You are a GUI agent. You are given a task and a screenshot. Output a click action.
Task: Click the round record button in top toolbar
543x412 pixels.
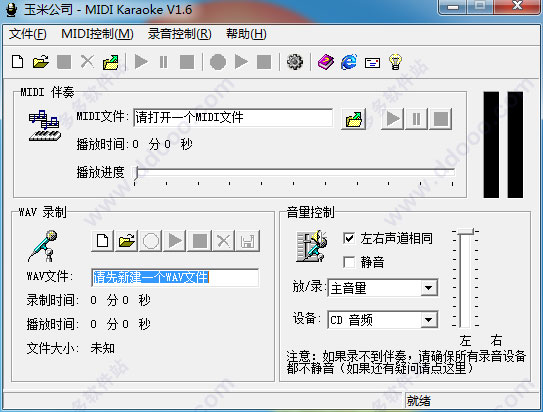(x=218, y=62)
